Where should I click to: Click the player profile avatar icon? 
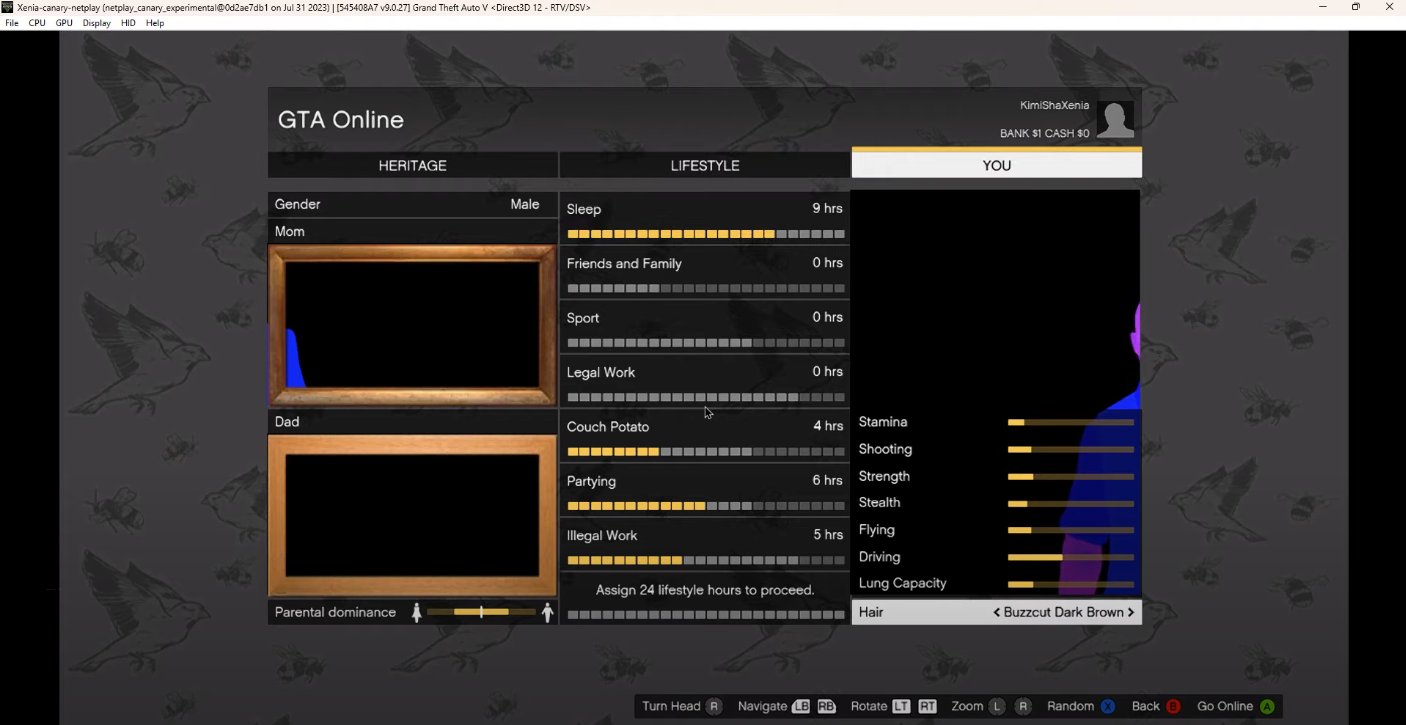tap(1115, 120)
